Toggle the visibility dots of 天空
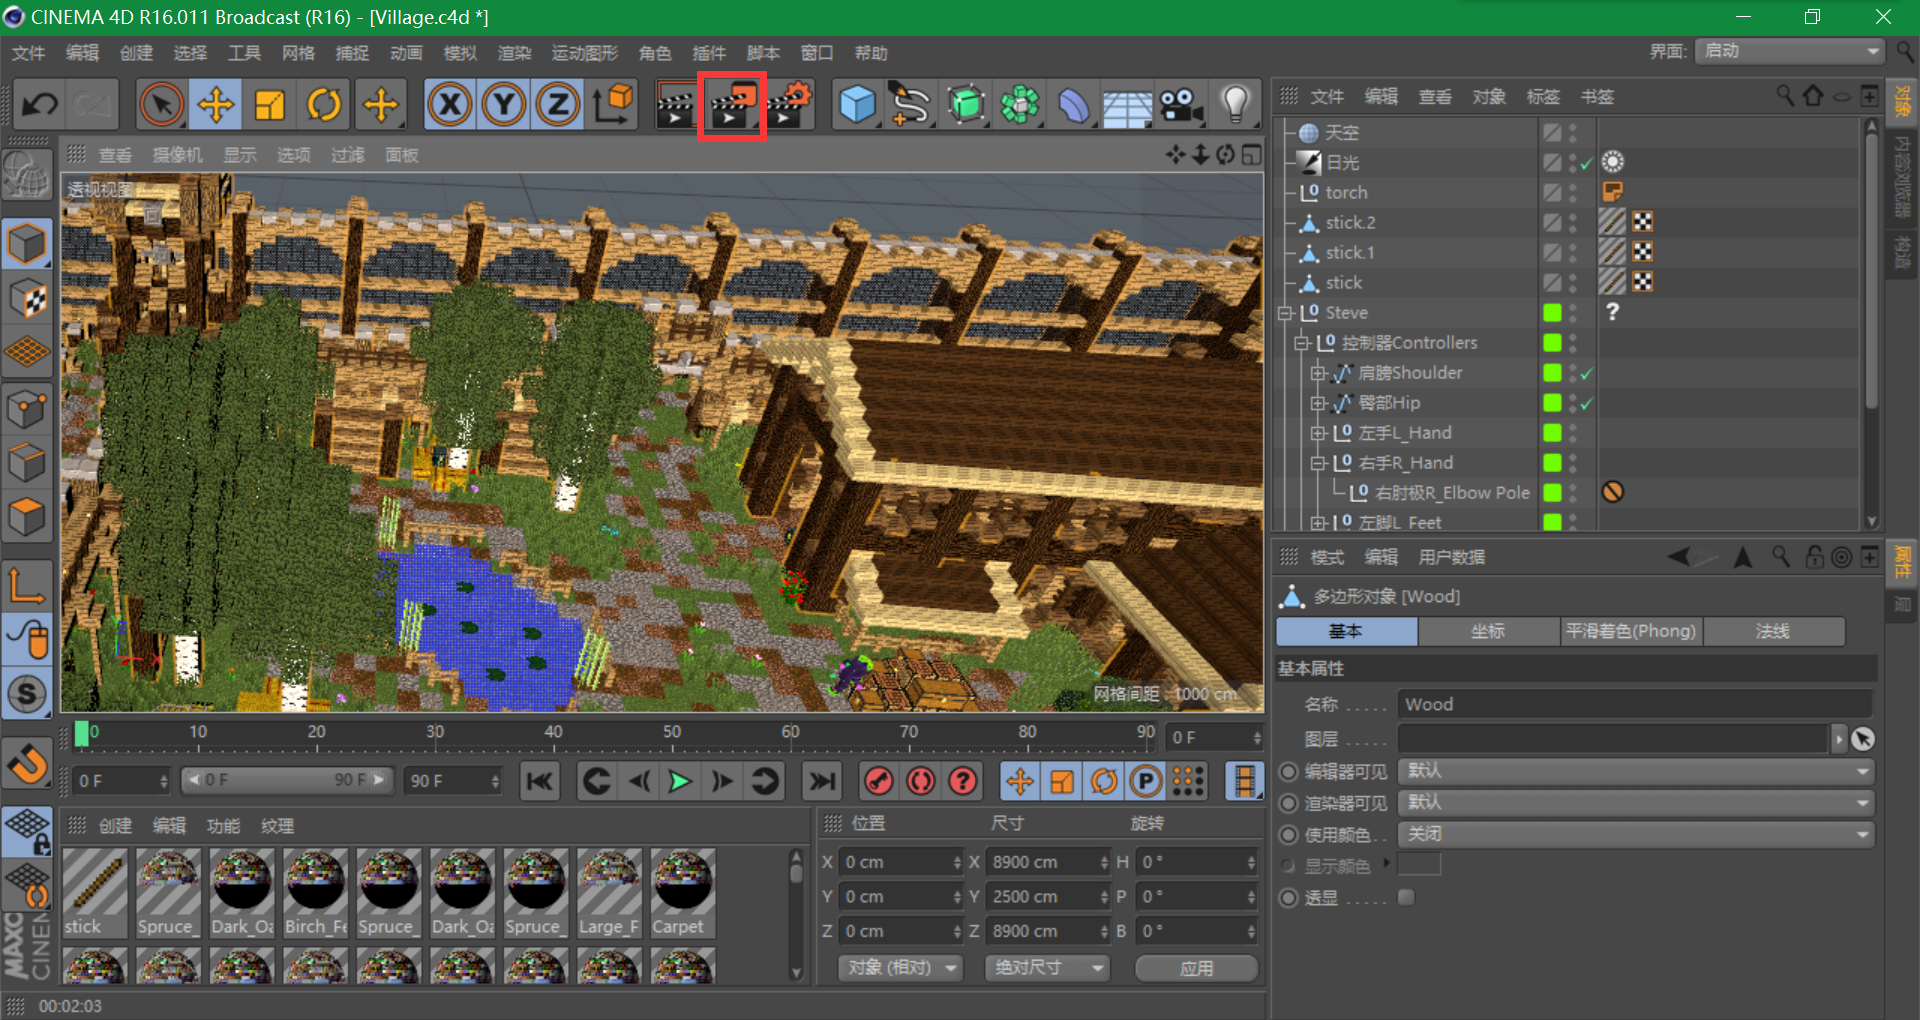Viewport: 1920px width, 1020px height. 1573,133
